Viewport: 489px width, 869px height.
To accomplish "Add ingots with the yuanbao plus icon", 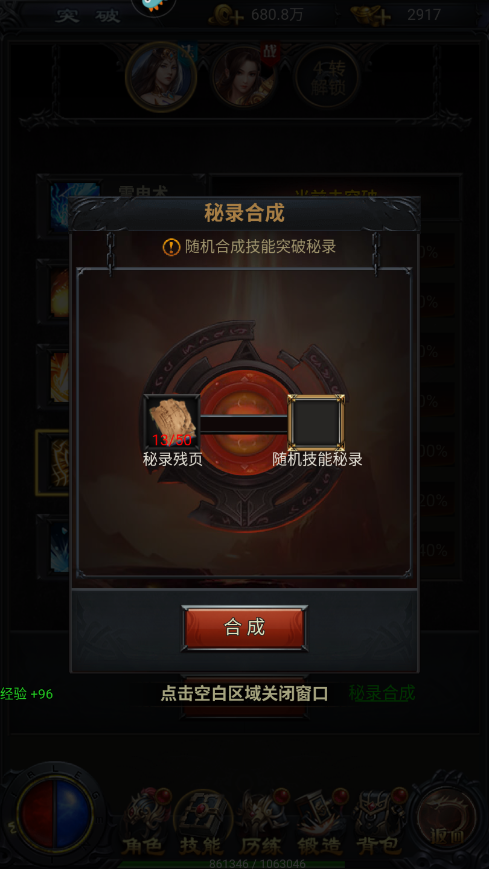I will tap(371, 15).
